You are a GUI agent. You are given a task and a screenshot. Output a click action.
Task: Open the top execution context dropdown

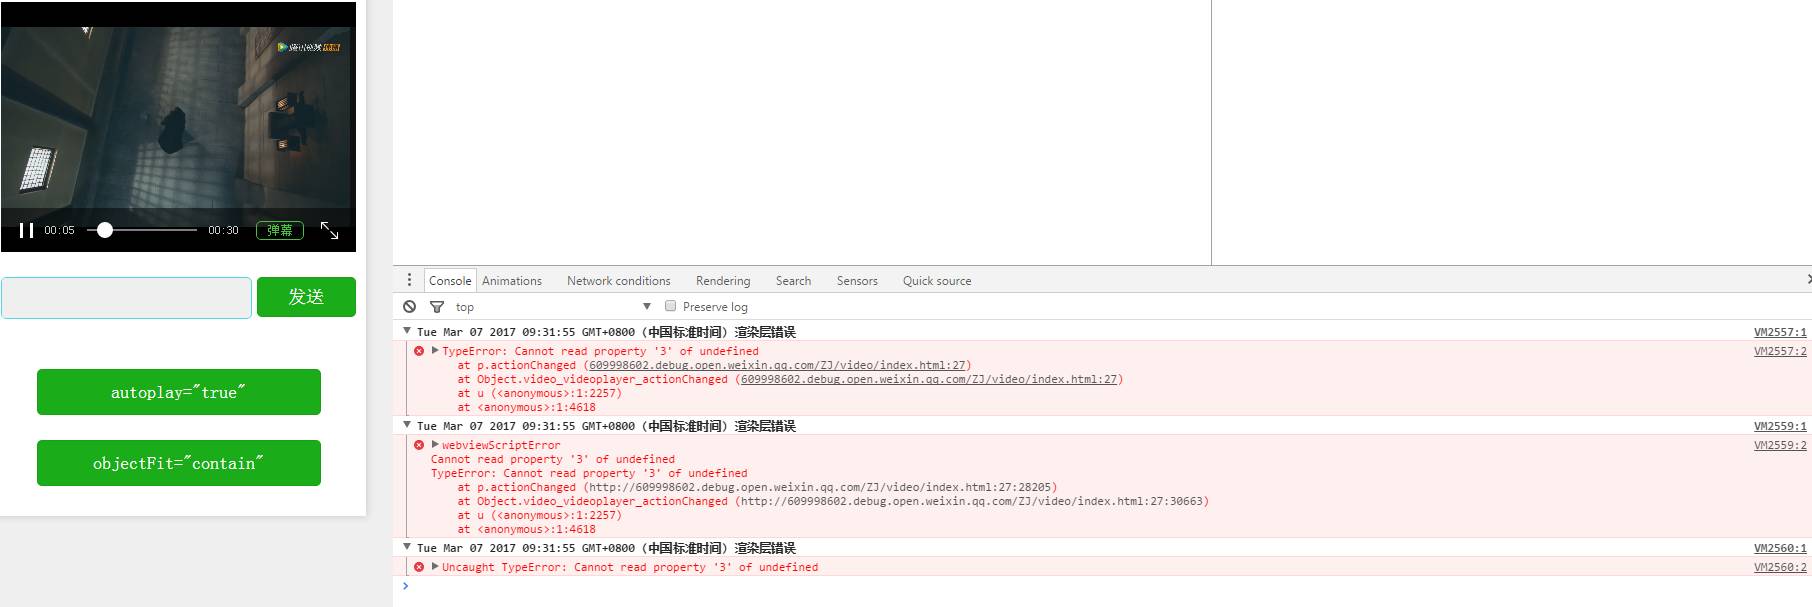[553, 307]
